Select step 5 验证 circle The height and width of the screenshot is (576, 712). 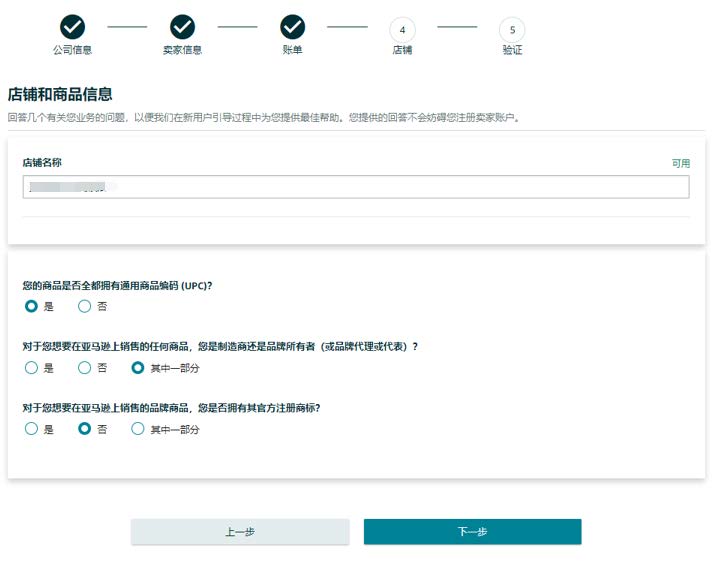(512, 30)
